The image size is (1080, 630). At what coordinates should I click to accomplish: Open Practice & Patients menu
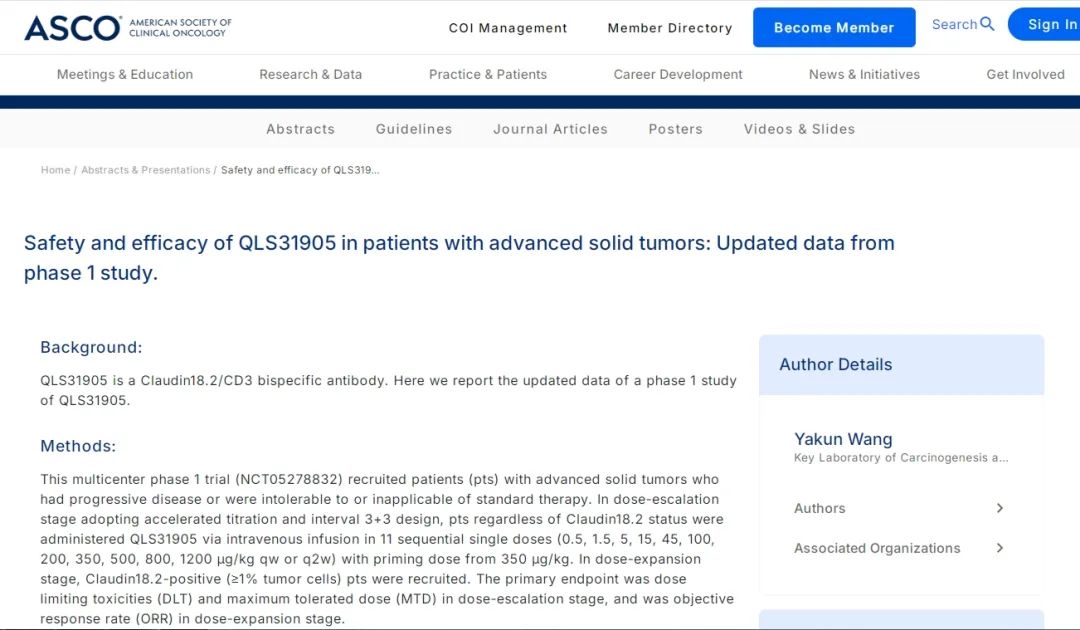pyautogui.click(x=488, y=74)
